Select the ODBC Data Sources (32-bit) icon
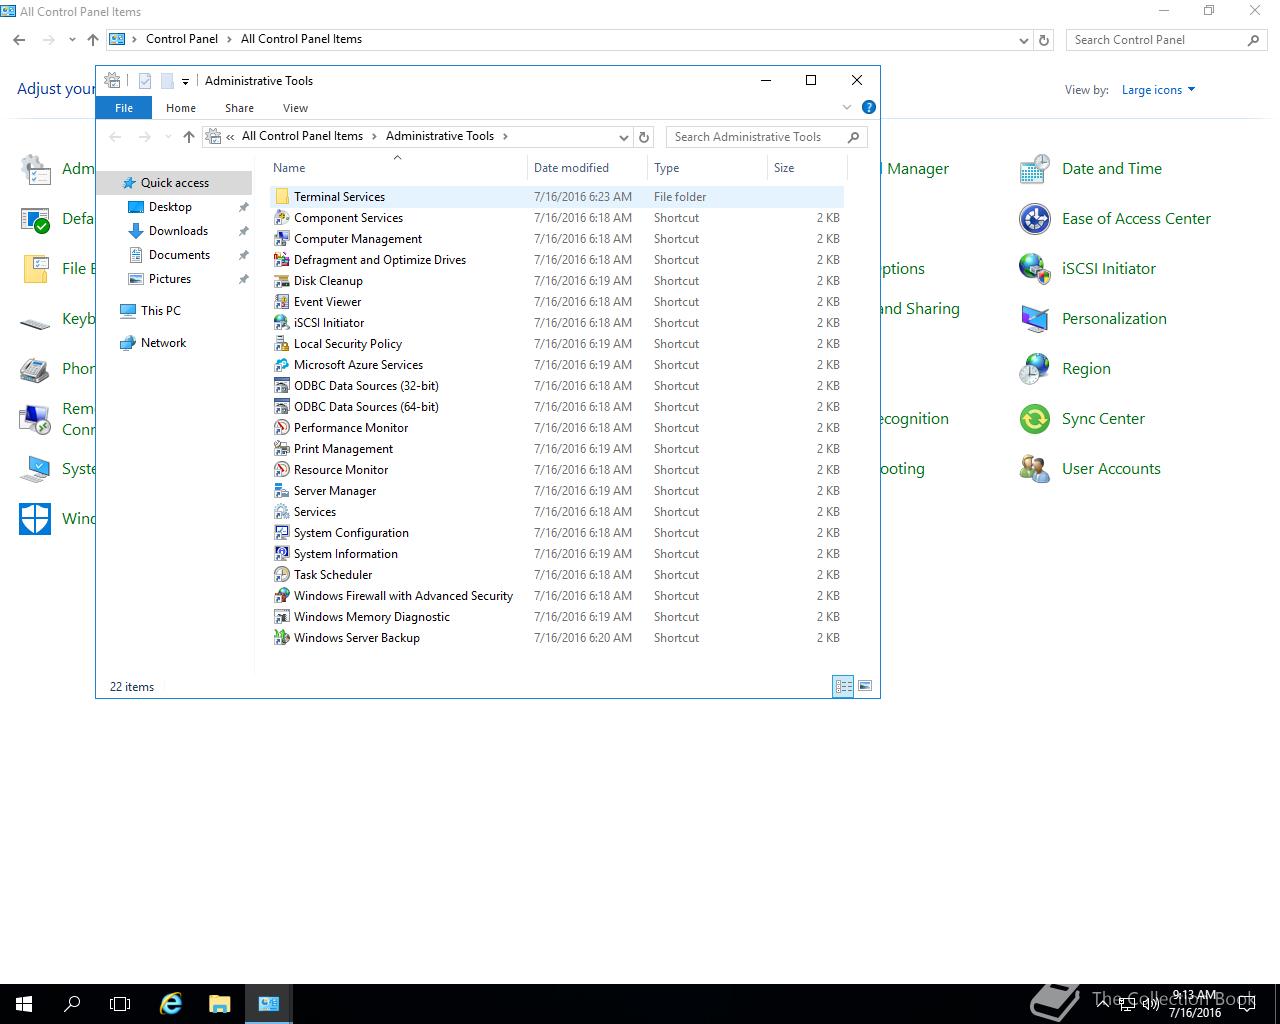The width and height of the screenshot is (1280, 1024). click(282, 386)
